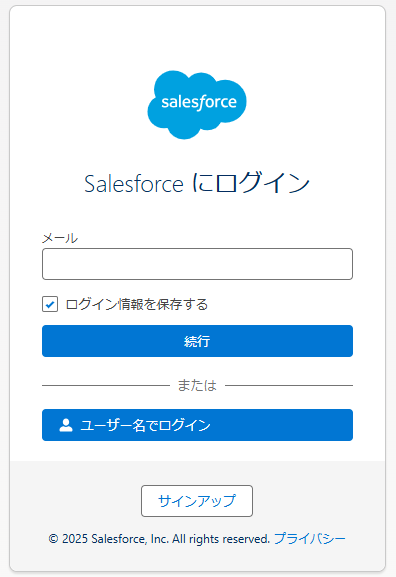
Task: Click the または divider text
Action: tap(197, 385)
